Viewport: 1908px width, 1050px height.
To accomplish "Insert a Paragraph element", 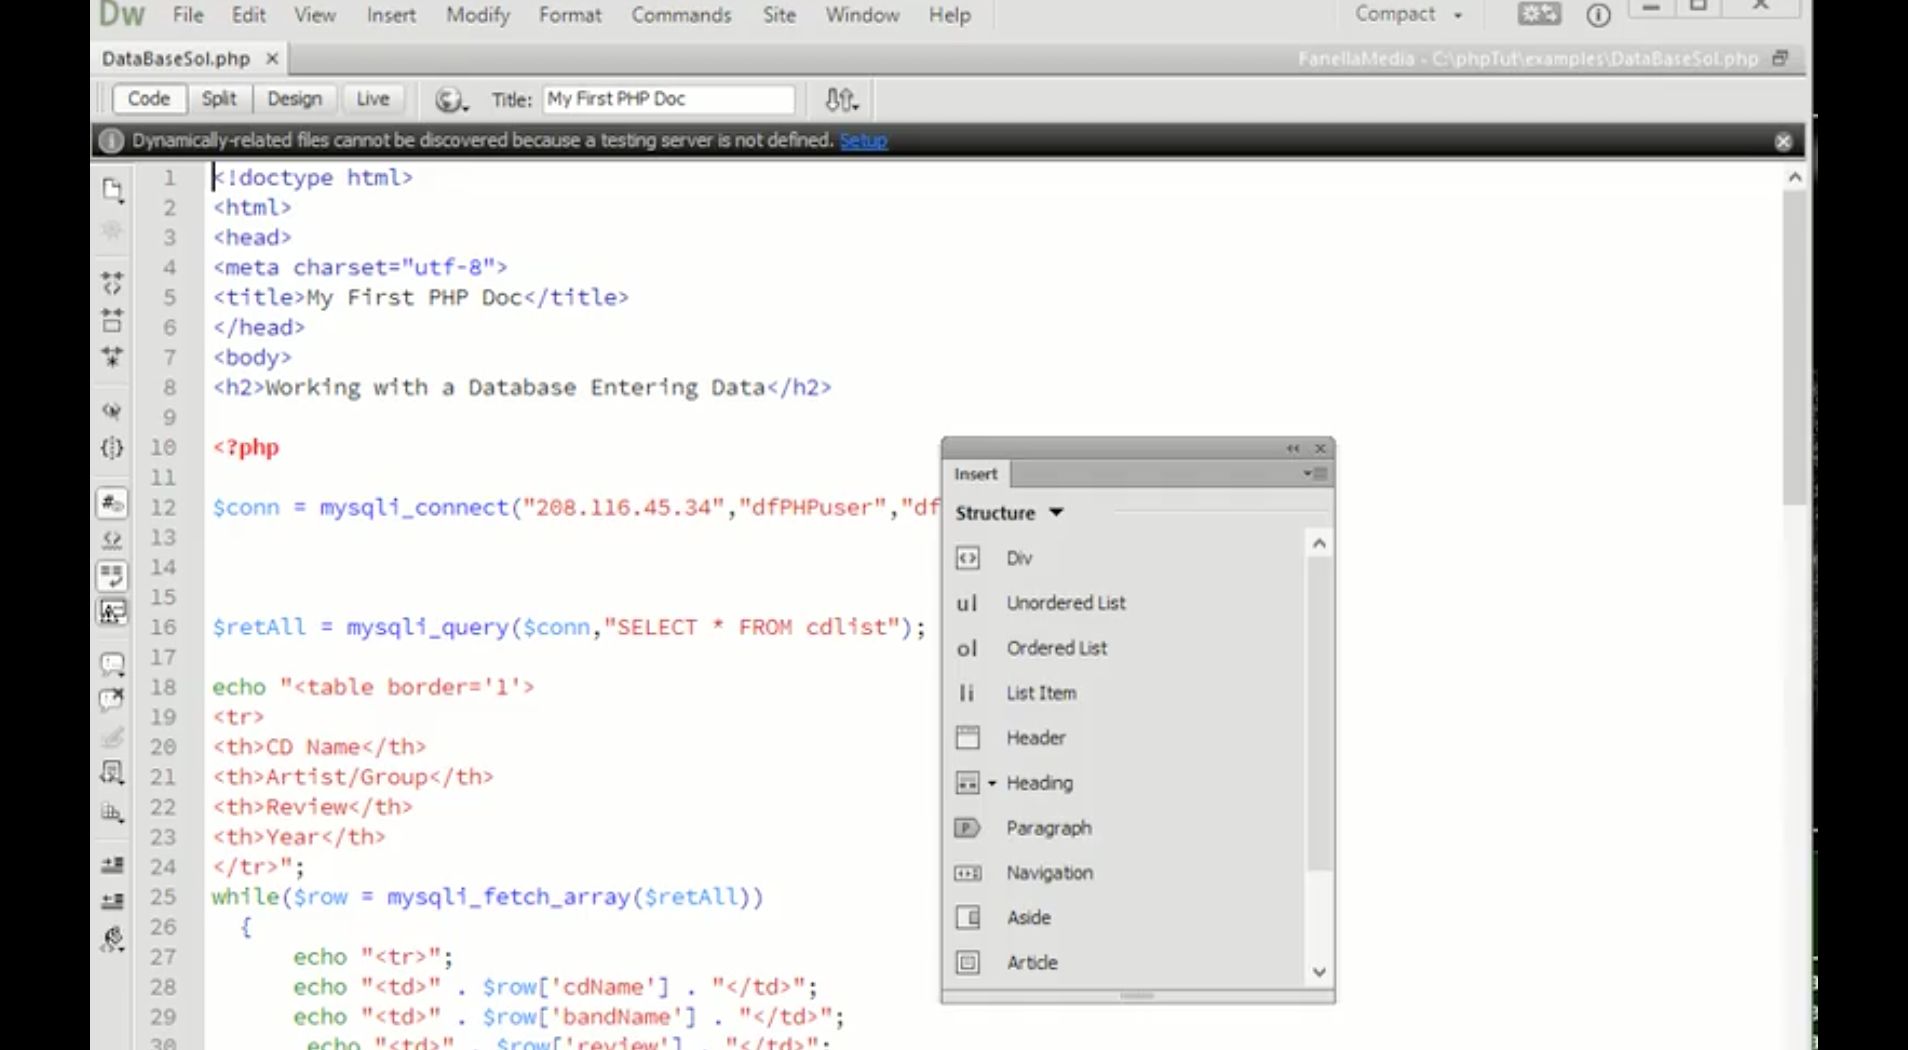I will pyautogui.click(x=1125, y=828).
